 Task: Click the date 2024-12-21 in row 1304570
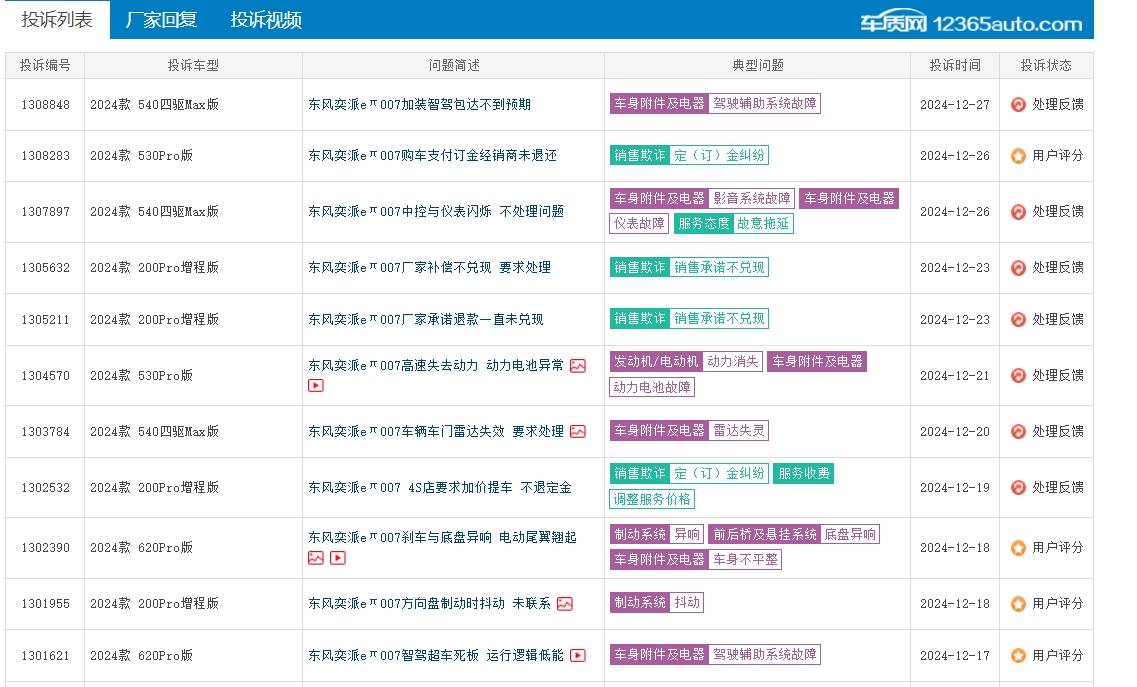(x=955, y=375)
